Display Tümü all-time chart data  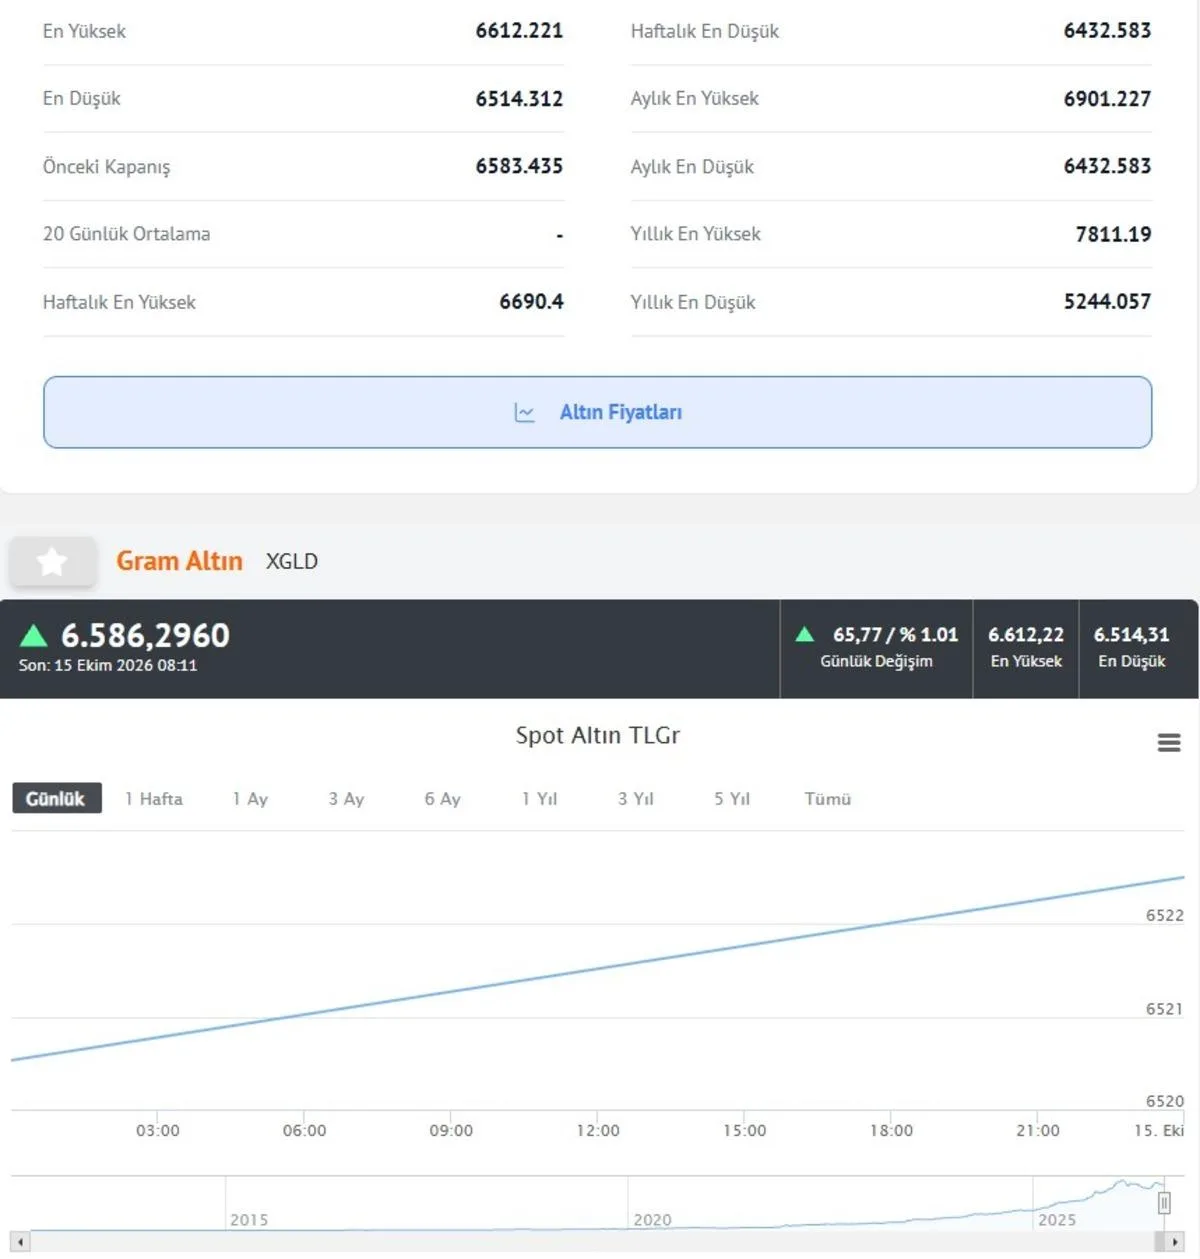(827, 798)
